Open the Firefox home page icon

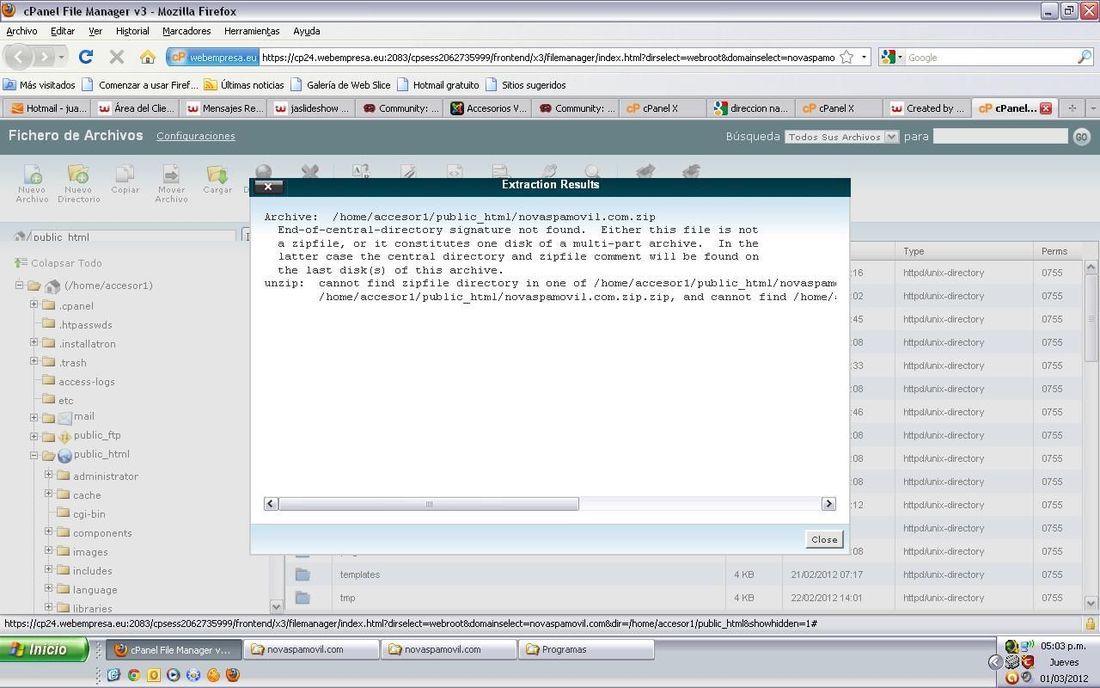pyautogui.click(x=147, y=57)
